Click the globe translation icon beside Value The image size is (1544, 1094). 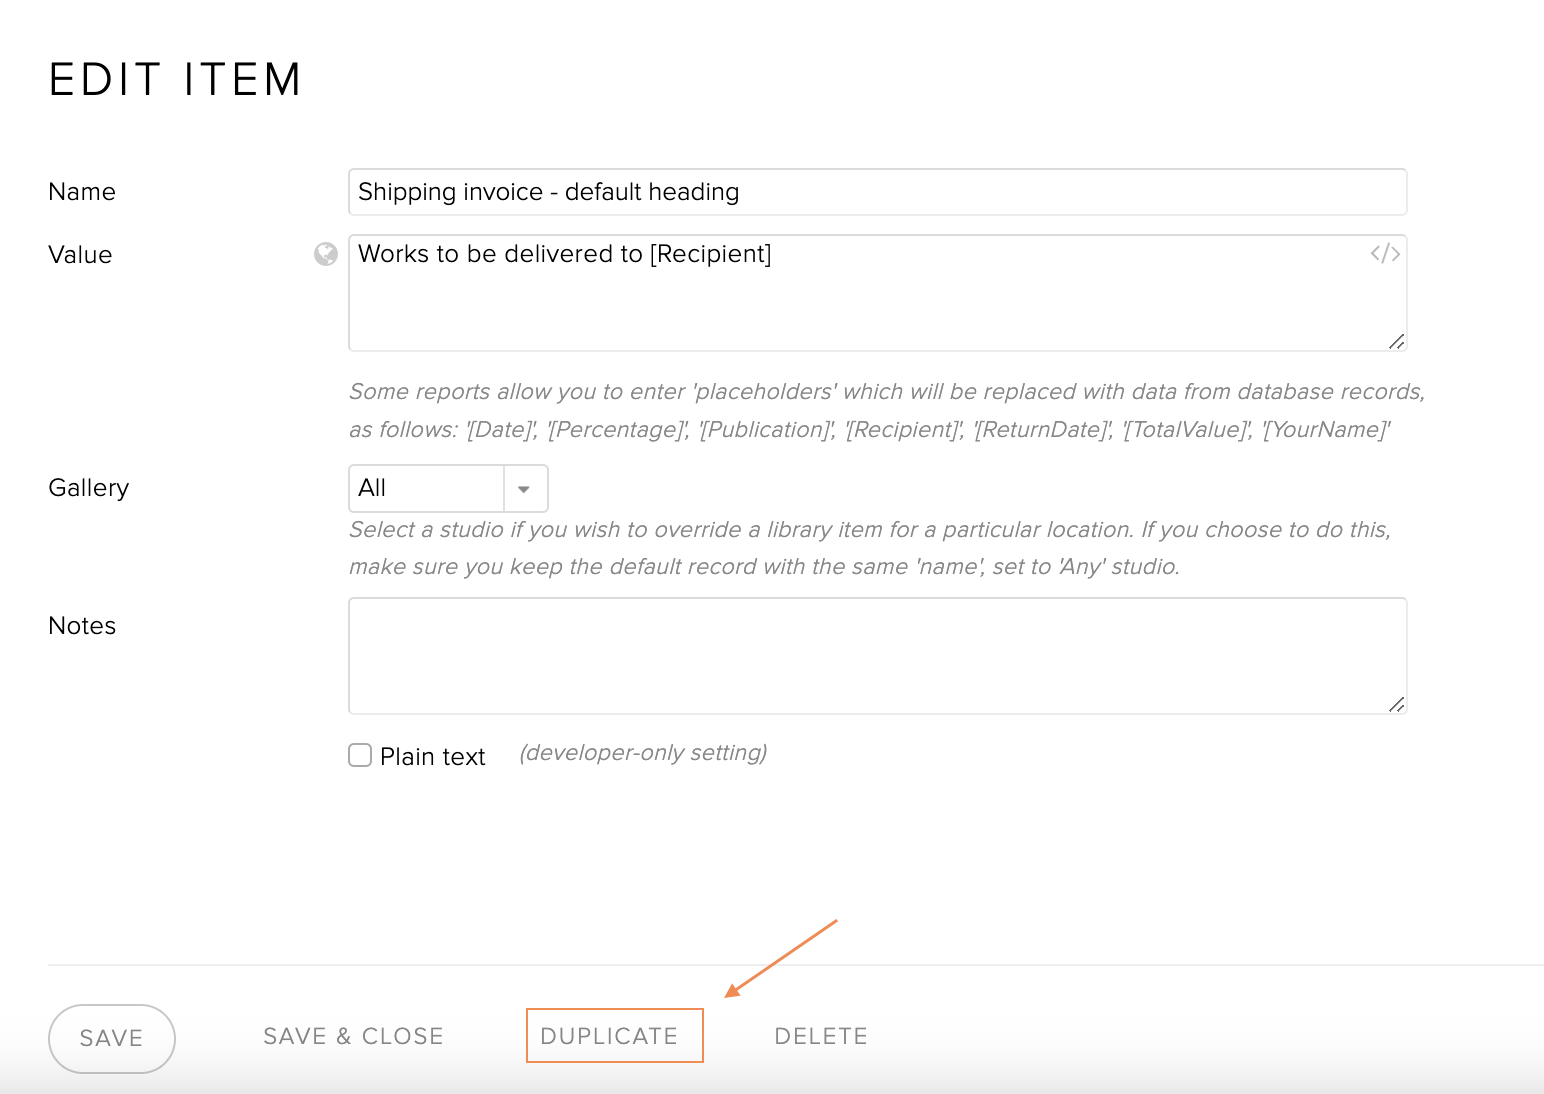(x=325, y=254)
